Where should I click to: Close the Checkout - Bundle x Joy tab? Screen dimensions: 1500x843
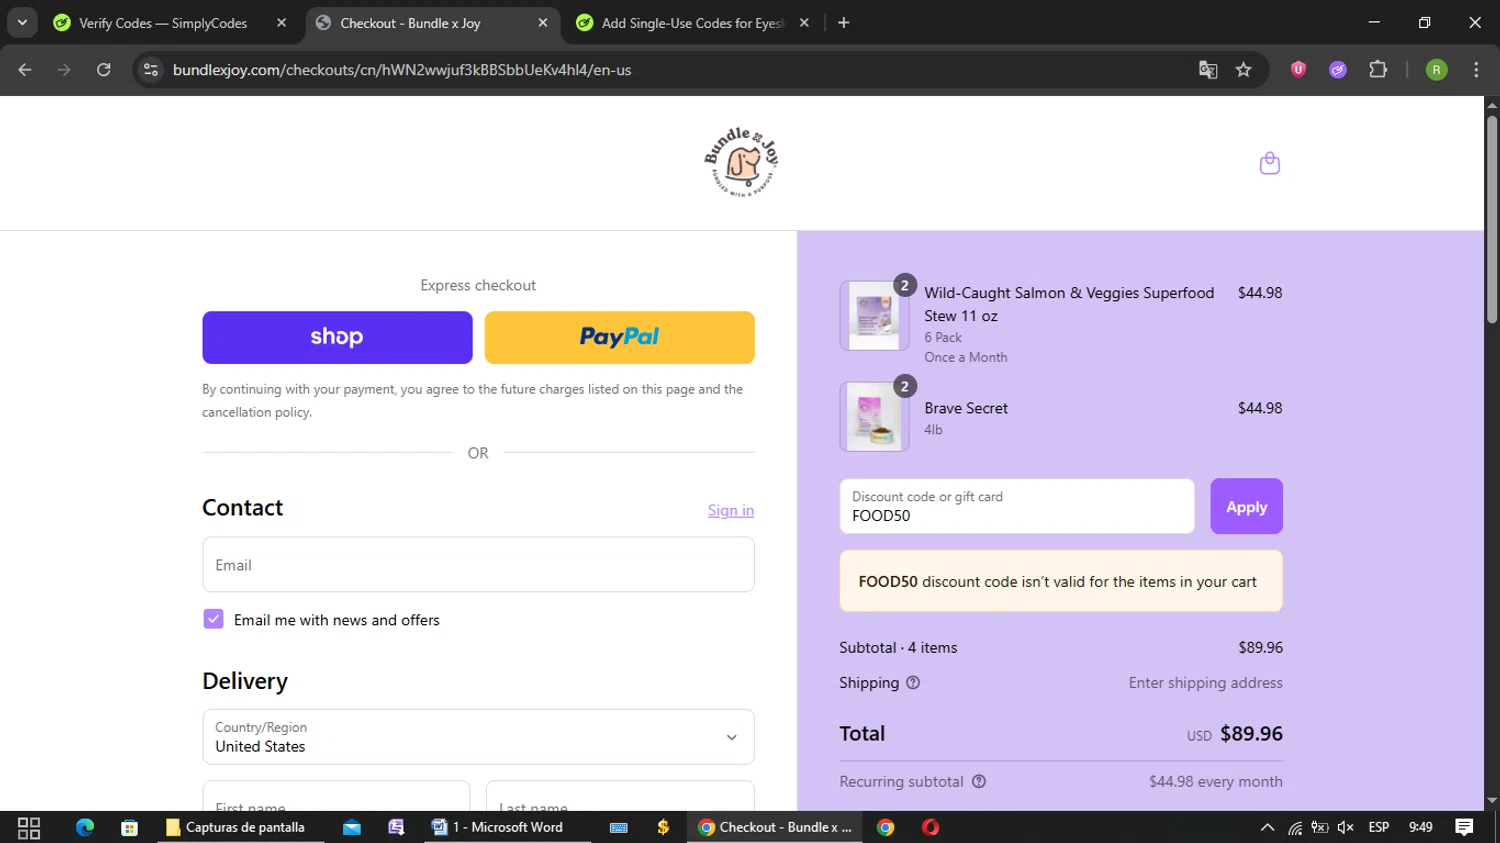click(543, 23)
